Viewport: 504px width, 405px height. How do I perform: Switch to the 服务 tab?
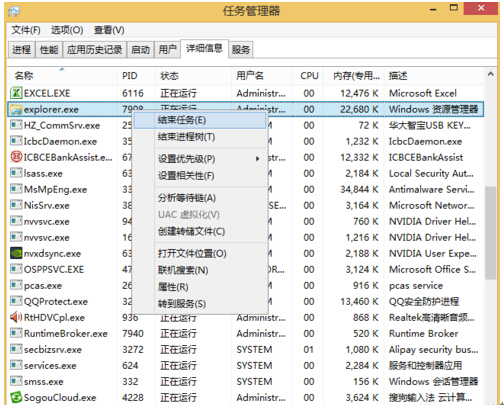241,50
